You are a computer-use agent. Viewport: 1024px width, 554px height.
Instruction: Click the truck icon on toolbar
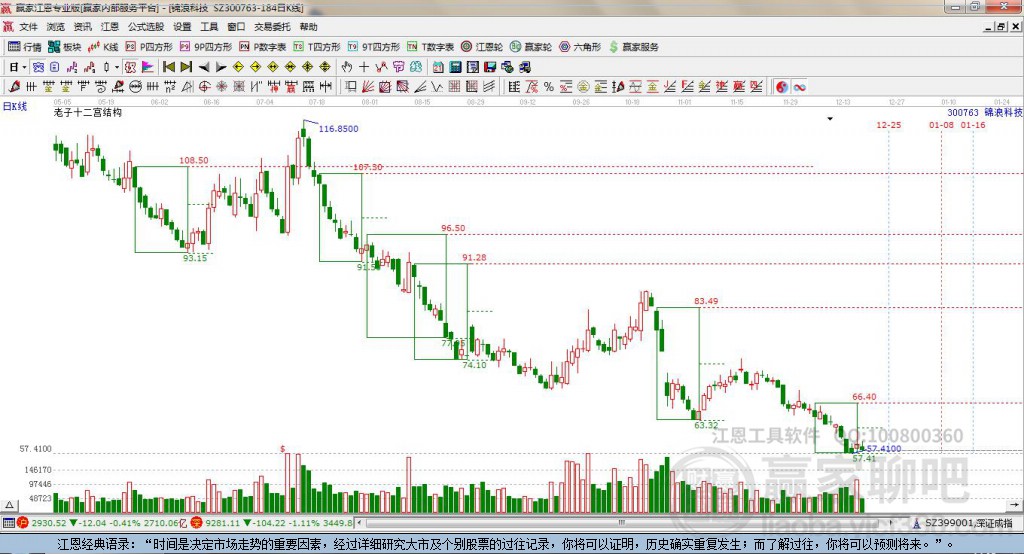(525, 67)
